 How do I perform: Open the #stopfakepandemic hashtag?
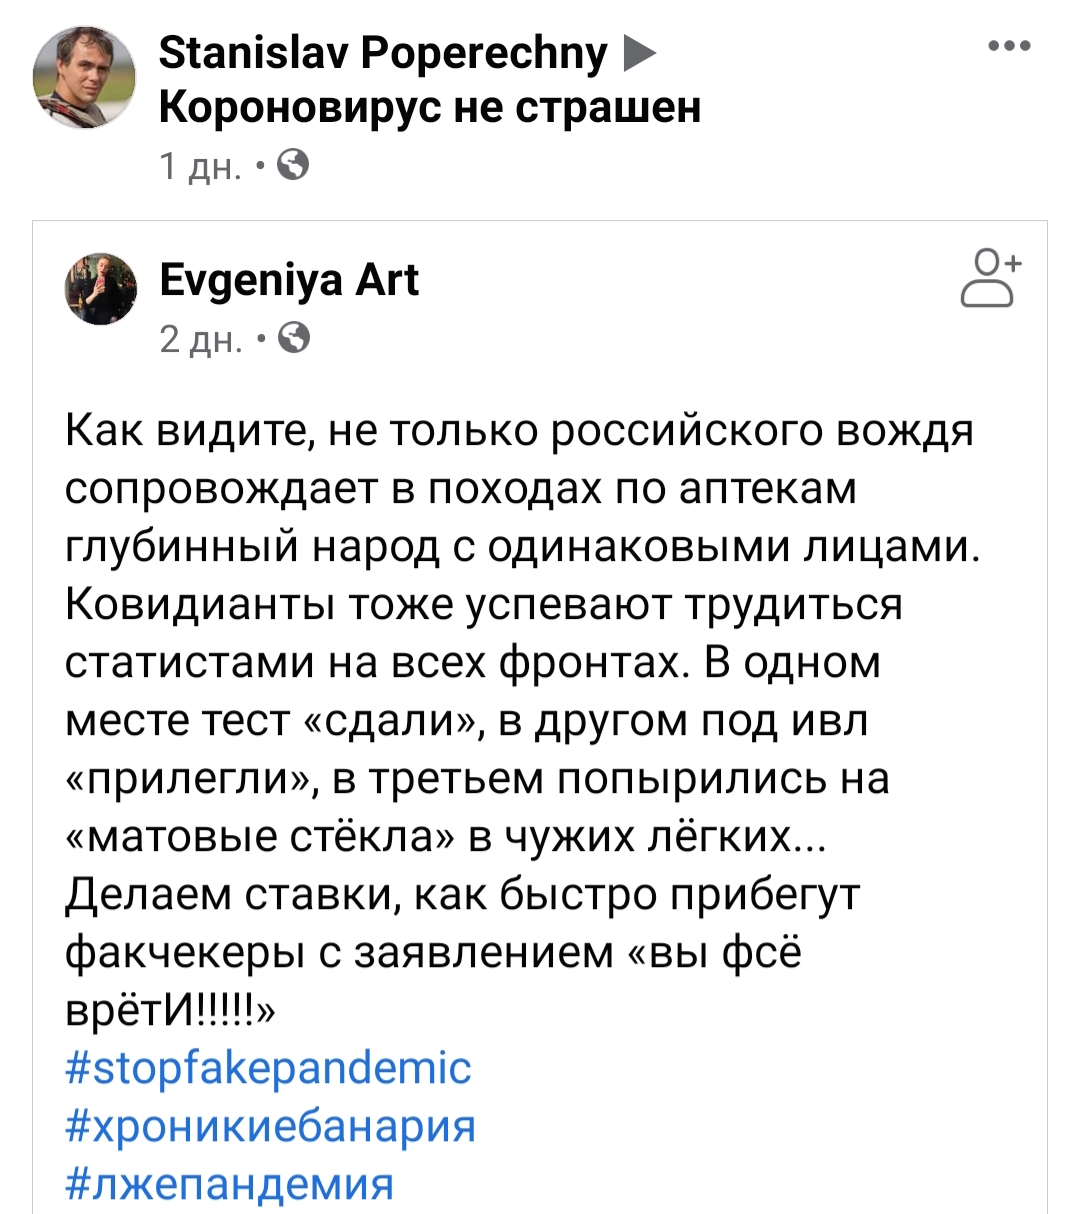[268, 1067]
